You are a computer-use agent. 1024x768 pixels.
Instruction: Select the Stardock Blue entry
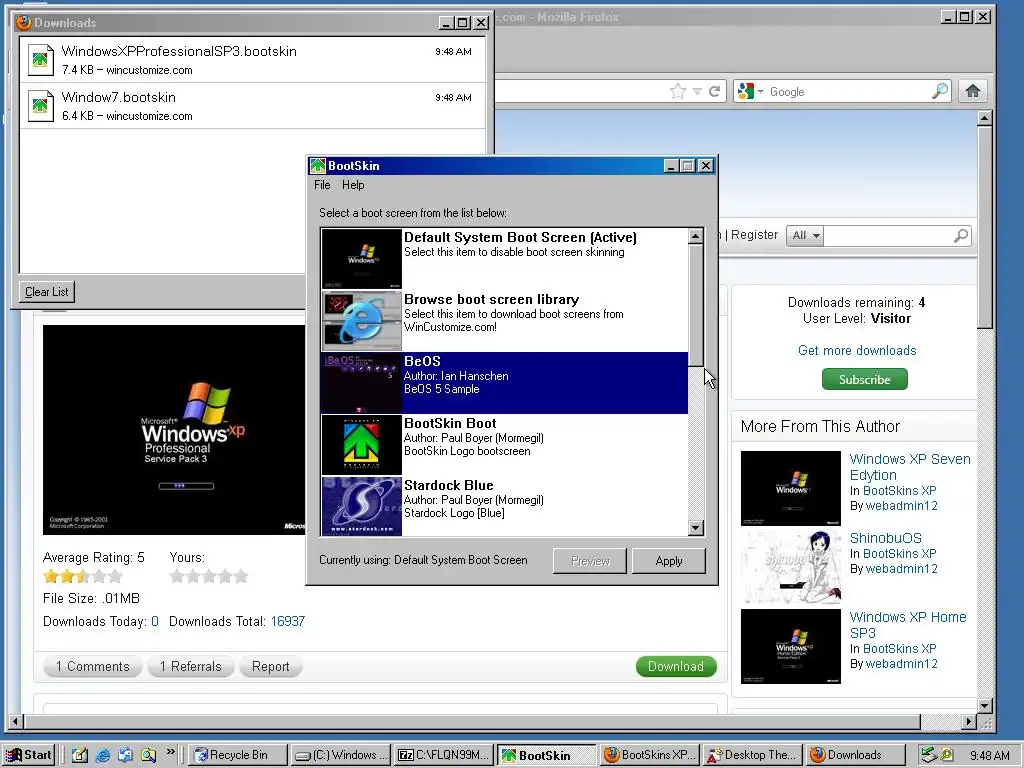[x=504, y=506]
